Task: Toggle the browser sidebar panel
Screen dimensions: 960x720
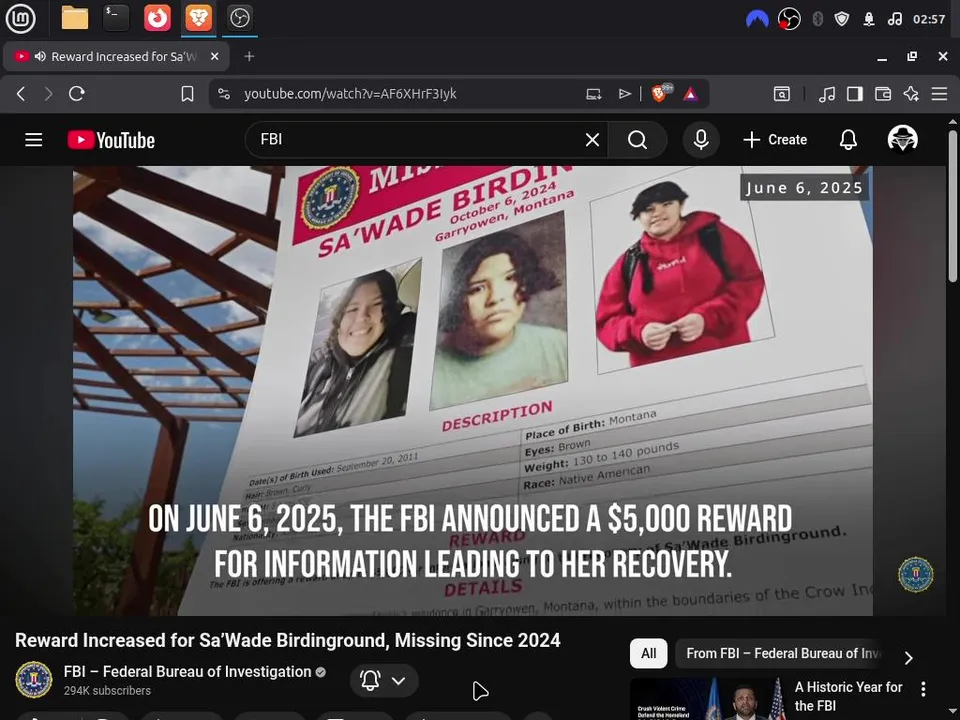Action: (855, 94)
